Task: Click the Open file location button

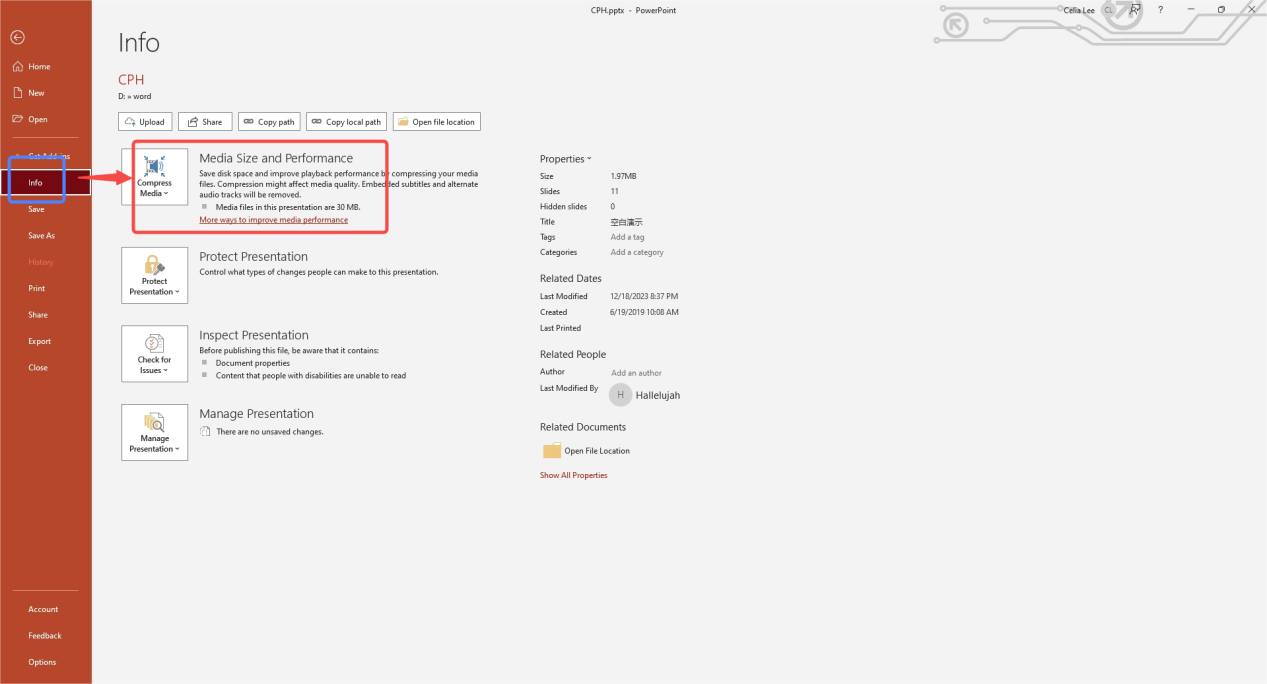Action: pyautogui.click(x=436, y=122)
